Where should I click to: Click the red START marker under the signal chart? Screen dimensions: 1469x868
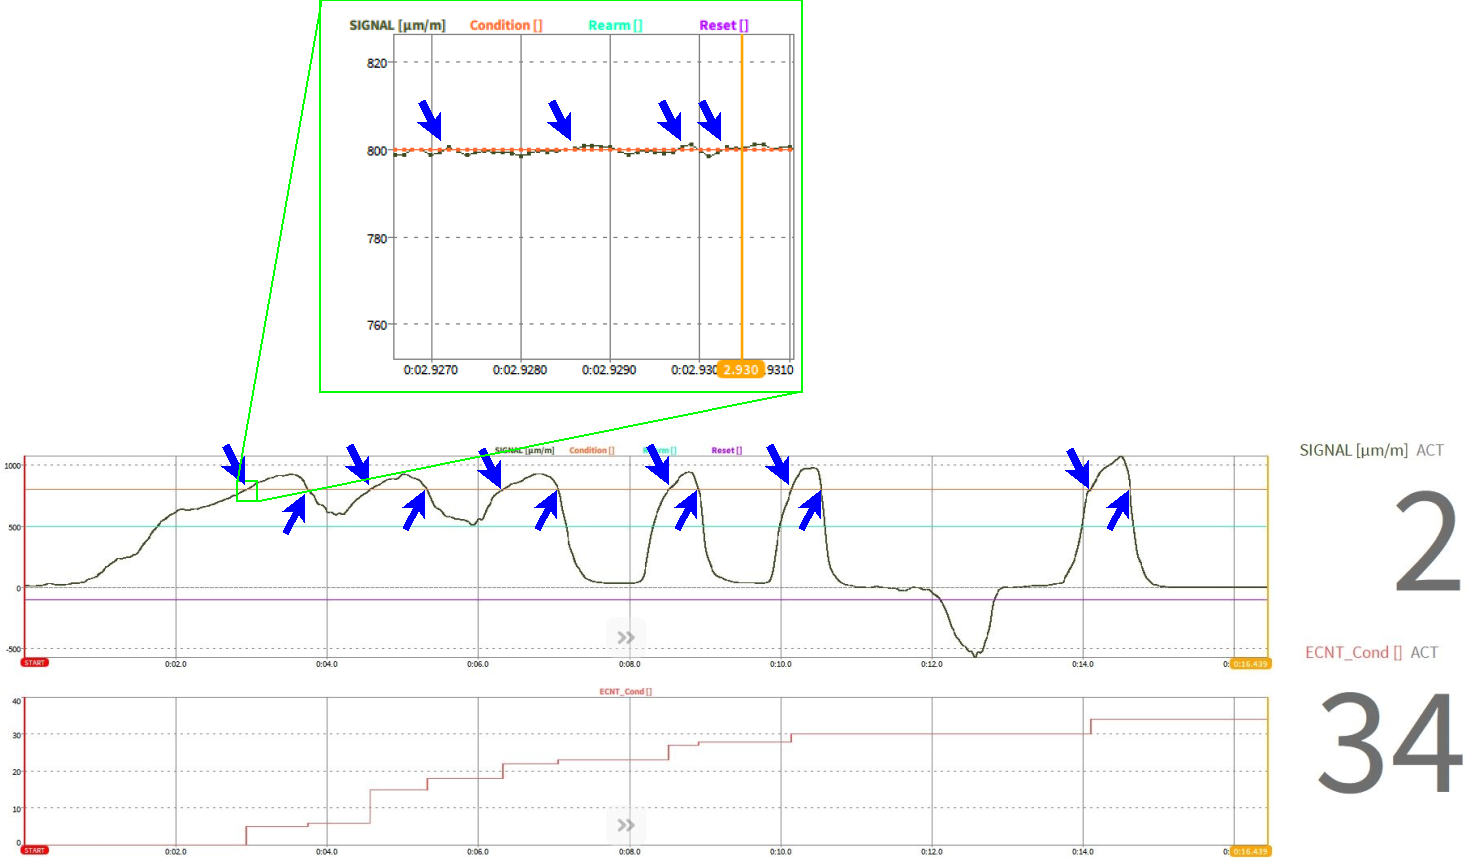point(35,663)
